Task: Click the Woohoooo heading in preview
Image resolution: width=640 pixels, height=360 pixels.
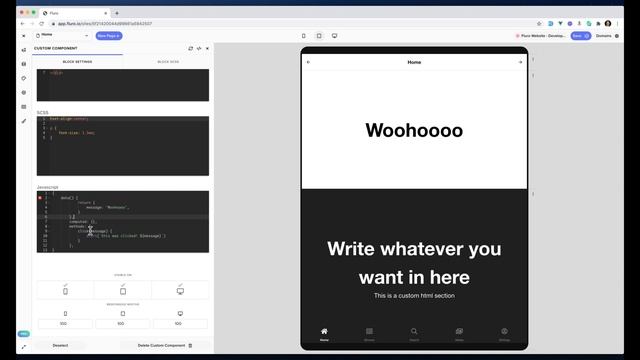Action: coord(414,131)
